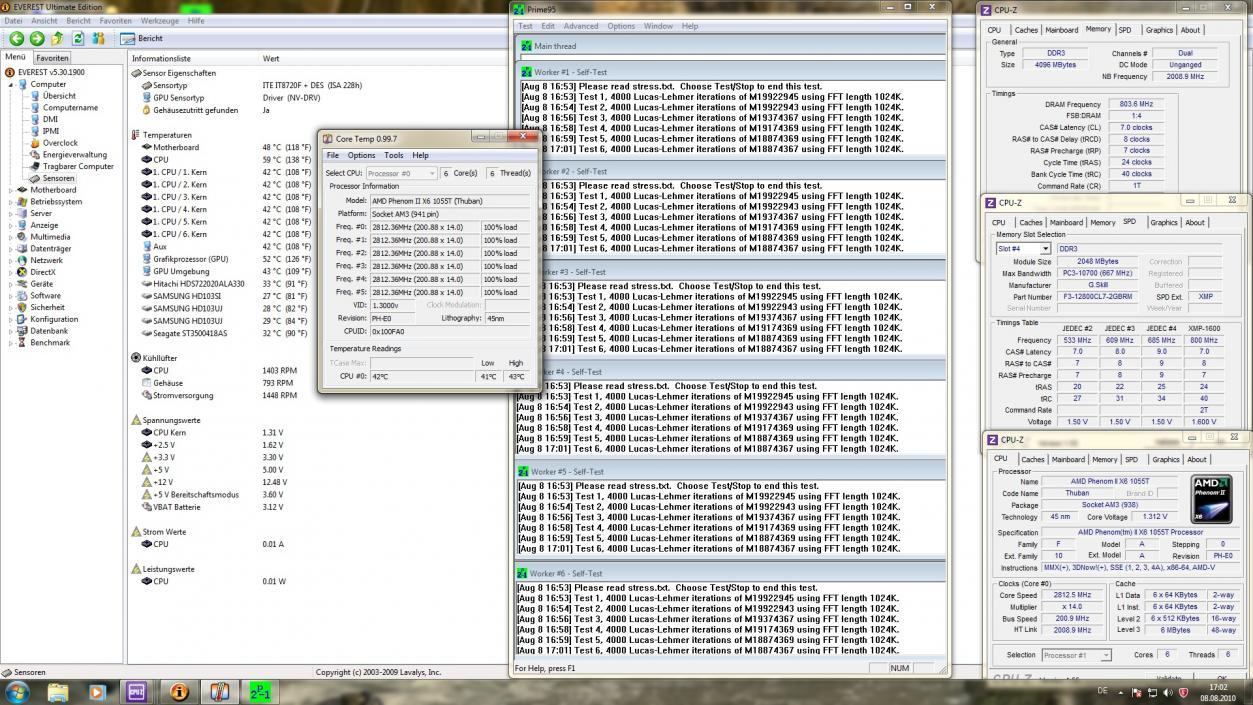
Task: Open the Tools menu in Core Temp
Action: 394,155
